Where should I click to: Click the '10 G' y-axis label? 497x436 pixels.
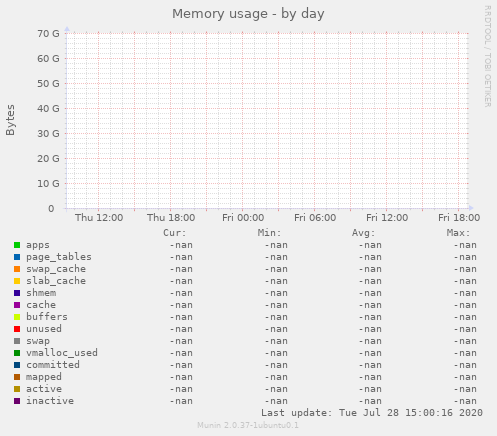pos(48,183)
